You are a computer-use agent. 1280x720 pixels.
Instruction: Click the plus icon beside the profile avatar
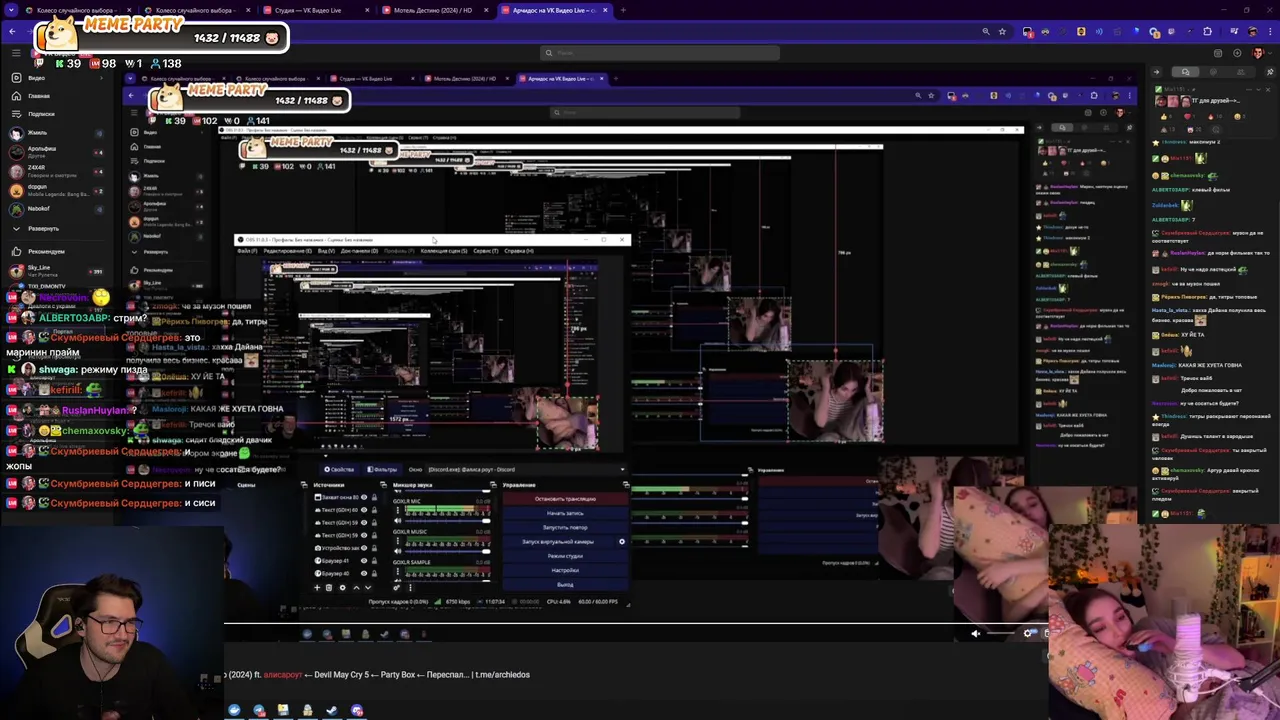[x=1237, y=53]
